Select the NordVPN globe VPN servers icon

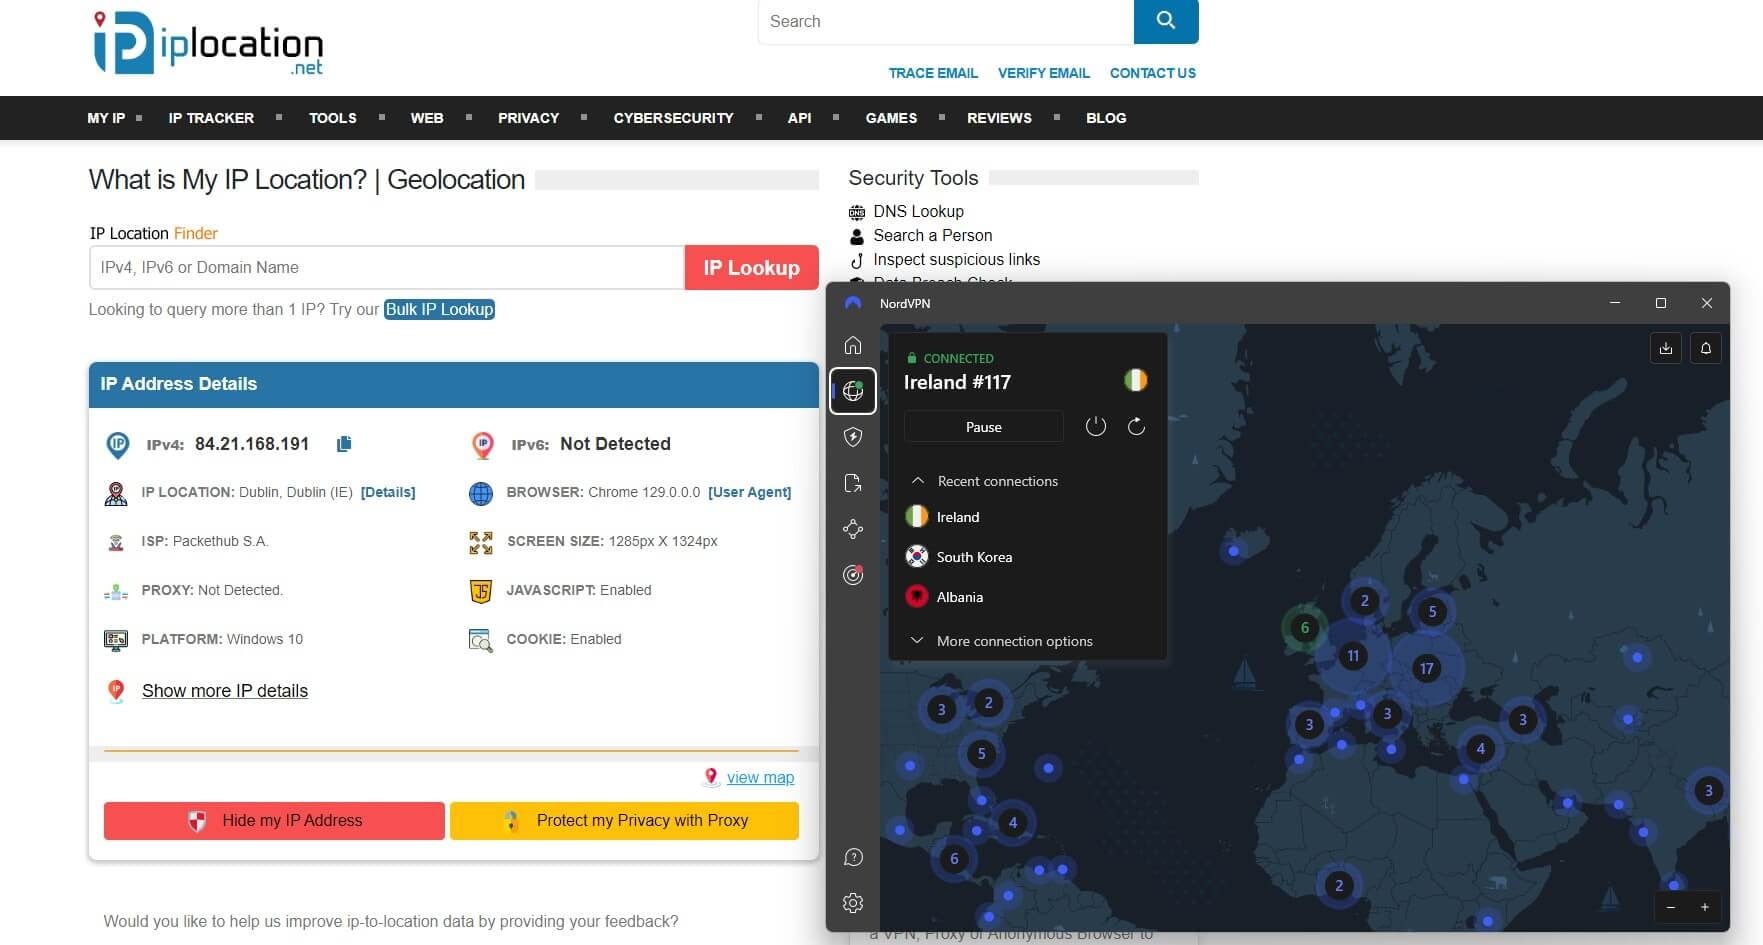(853, 391)
